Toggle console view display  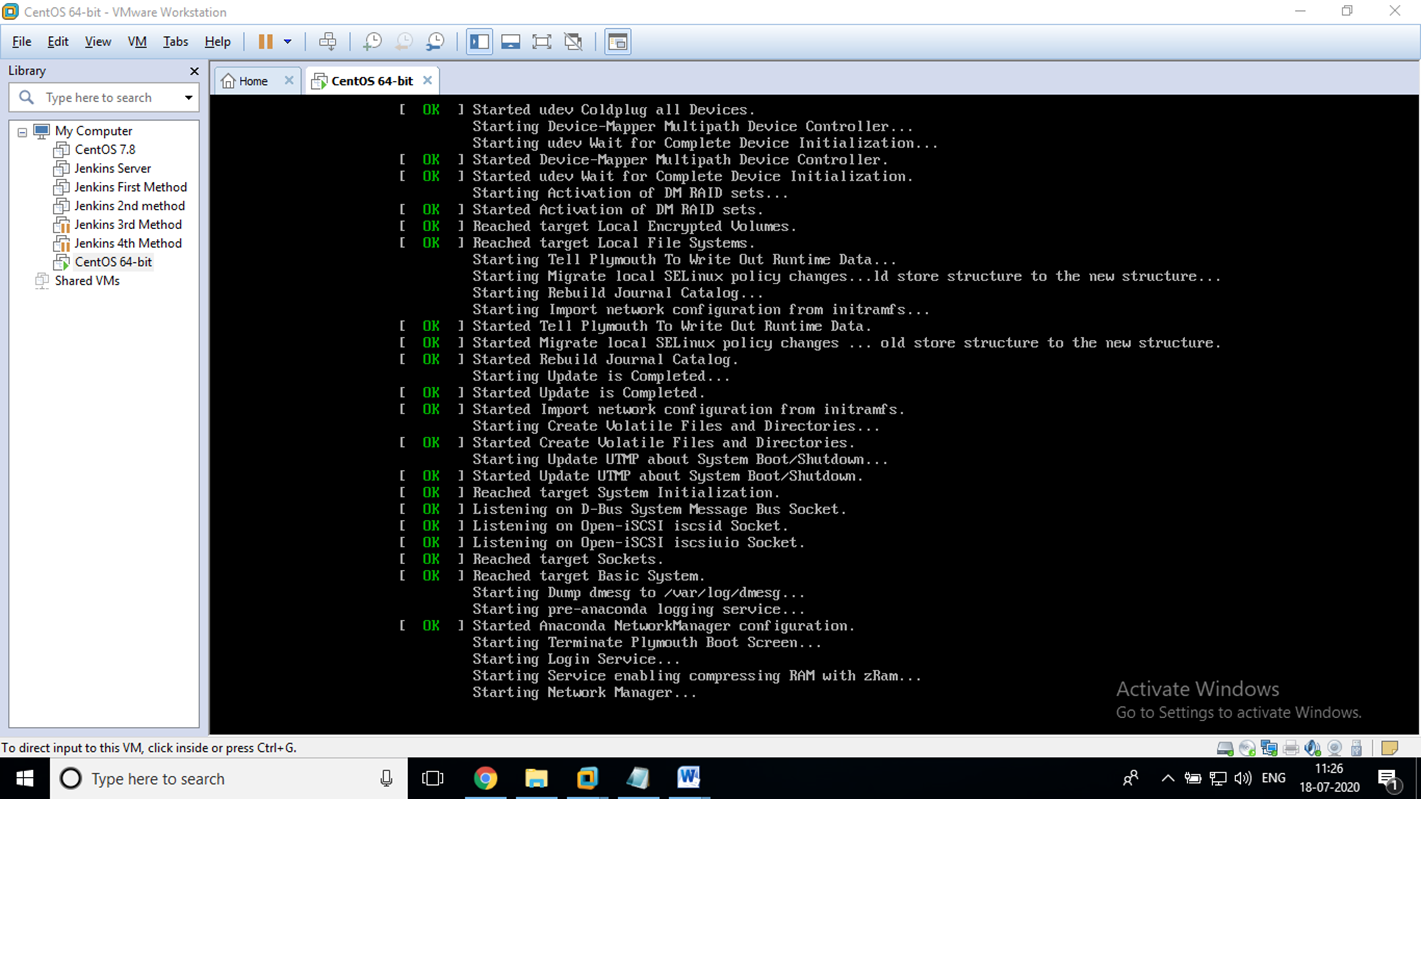pyautogui.click(x=617, y=41)
